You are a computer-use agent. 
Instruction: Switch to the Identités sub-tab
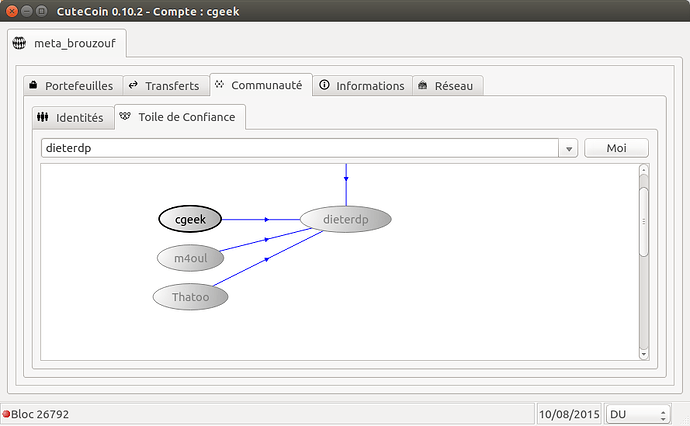[73, 118]
